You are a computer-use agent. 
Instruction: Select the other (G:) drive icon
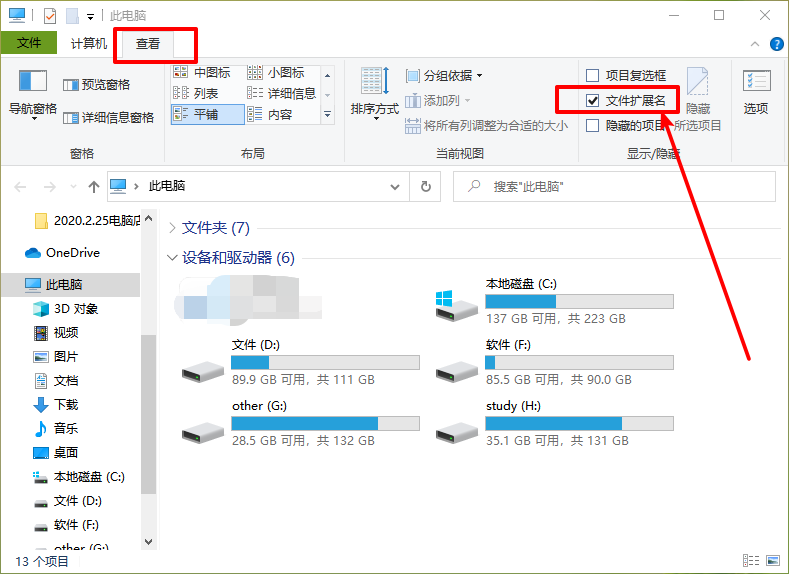coord(203,433)
